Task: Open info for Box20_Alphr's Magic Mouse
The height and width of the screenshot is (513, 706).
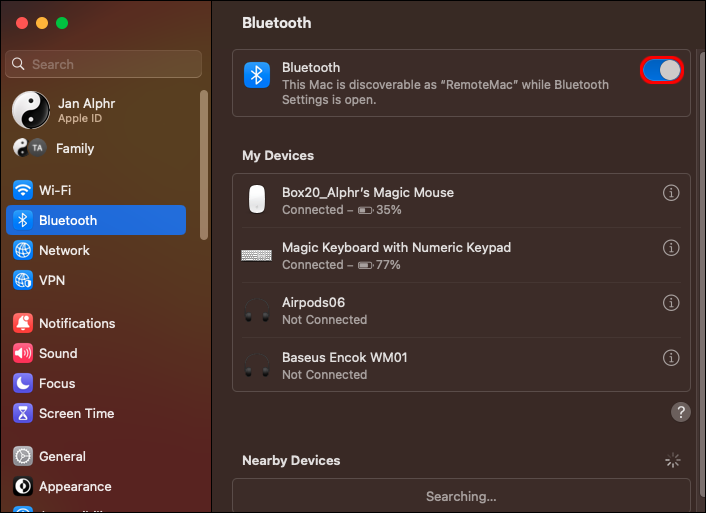Action: [x=671, y=193]
